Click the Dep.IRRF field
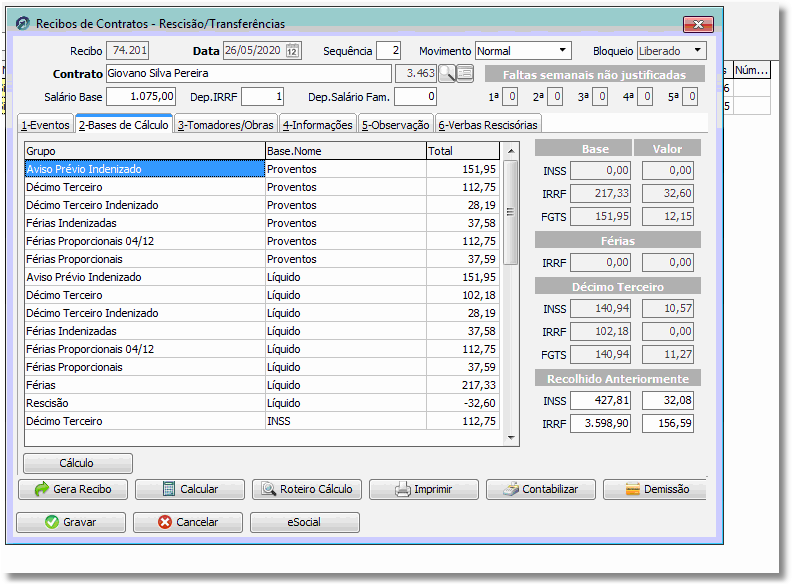 pyautogui.click(x=262, y=97)
